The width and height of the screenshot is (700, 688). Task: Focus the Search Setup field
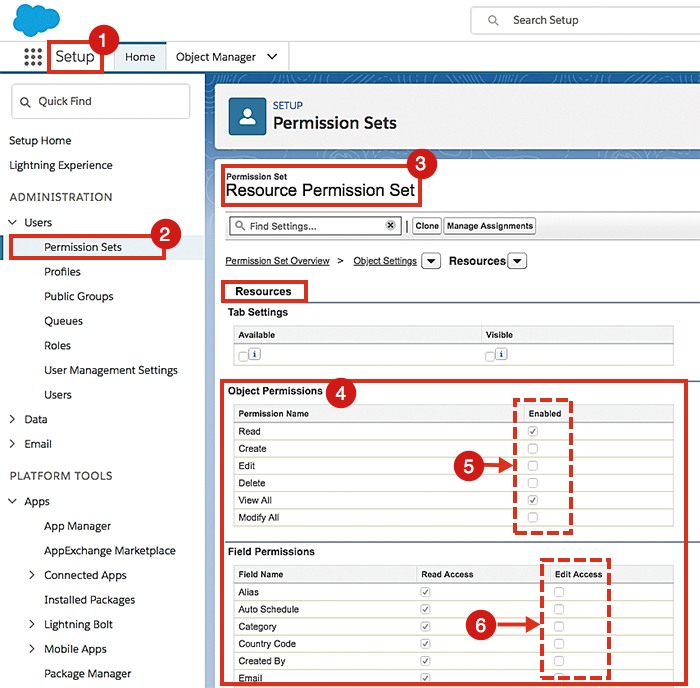(x=585, y=20)
